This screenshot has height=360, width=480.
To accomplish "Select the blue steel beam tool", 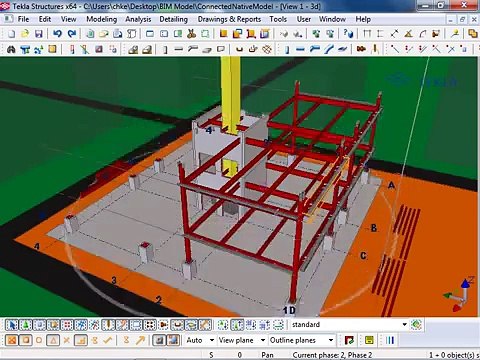I will tap(300, 49).
